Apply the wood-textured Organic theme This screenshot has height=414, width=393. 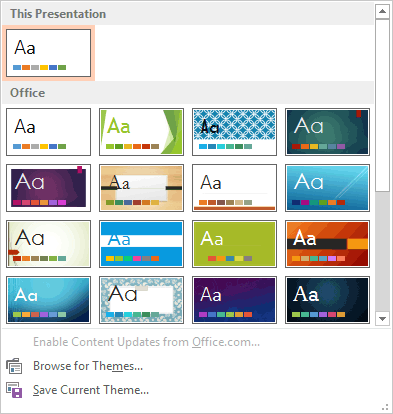coord(141,188)
